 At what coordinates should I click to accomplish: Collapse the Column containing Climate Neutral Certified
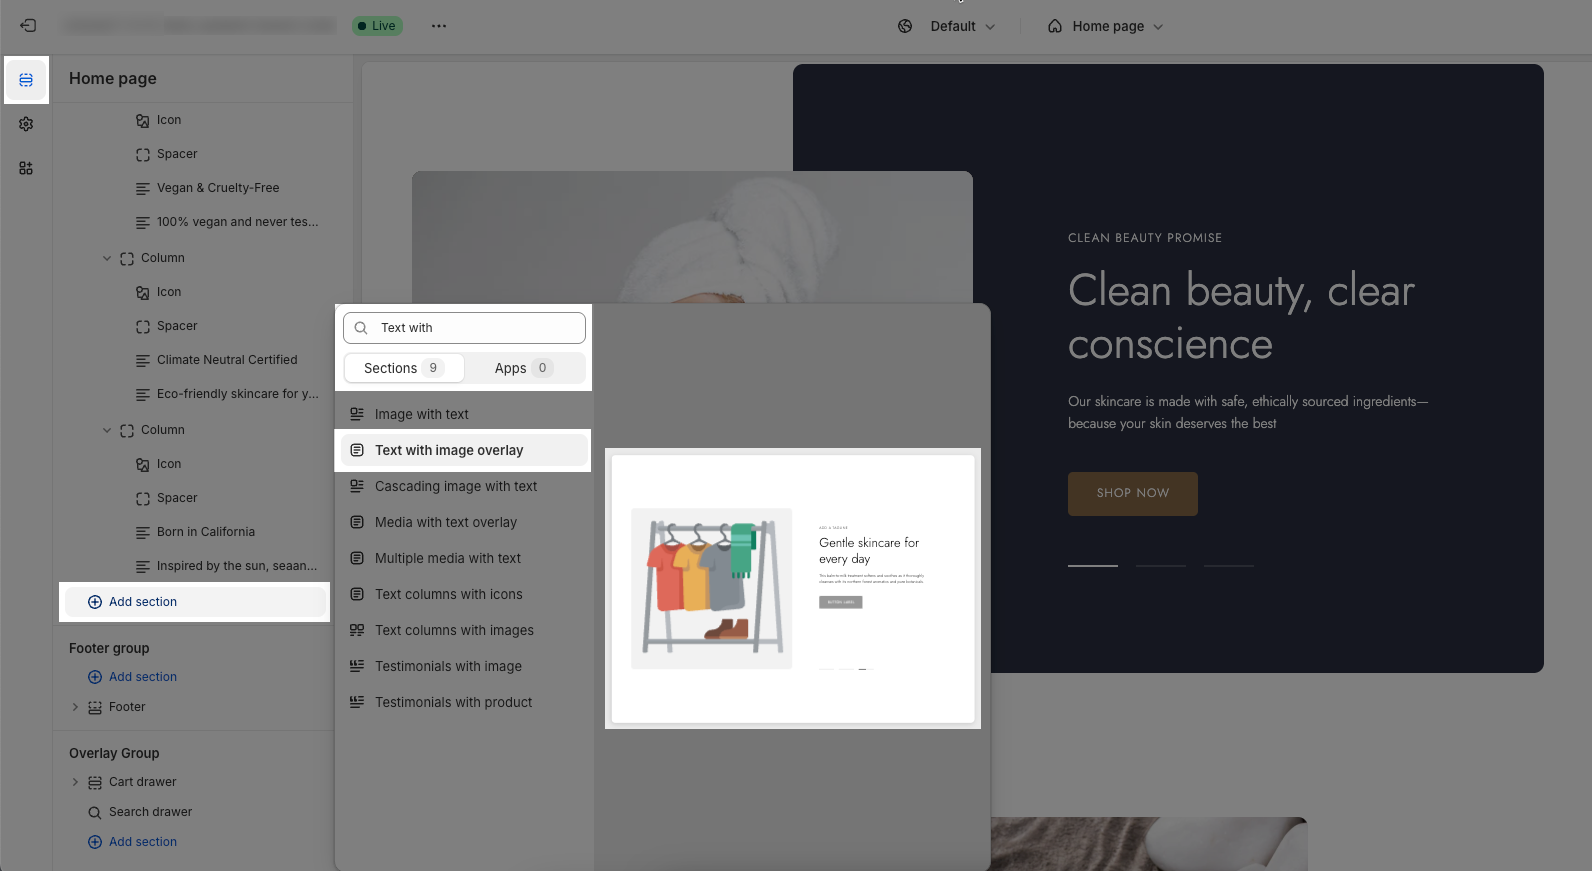coord(107,258)
